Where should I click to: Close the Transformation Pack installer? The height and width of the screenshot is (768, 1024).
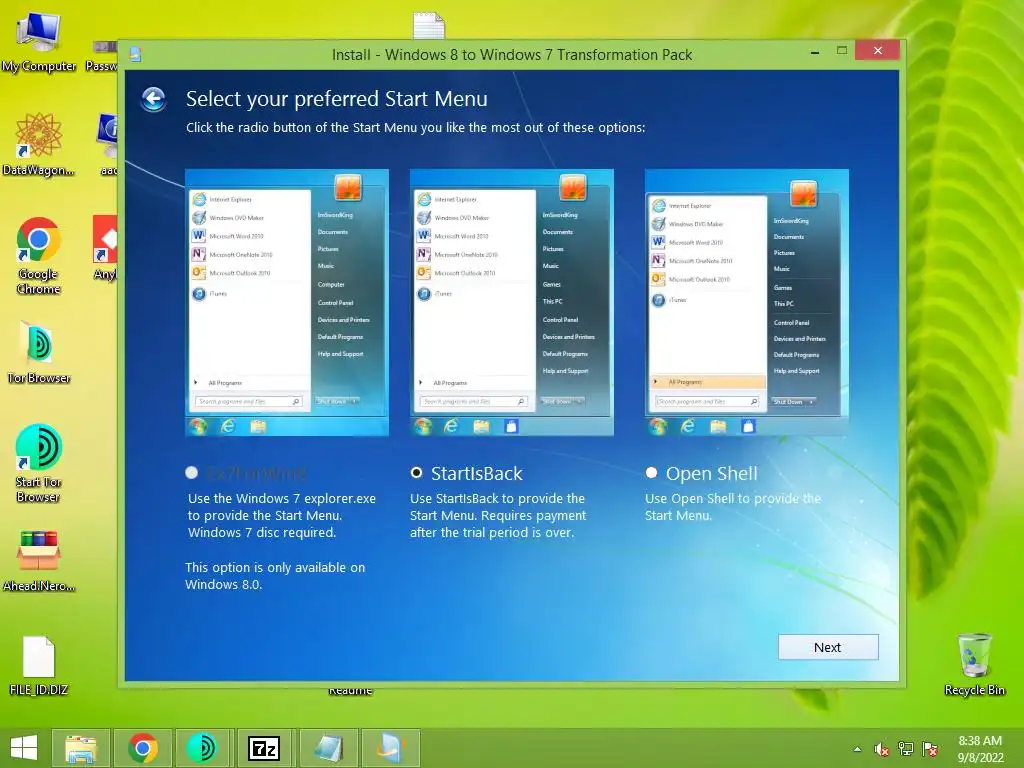[877, 50]
